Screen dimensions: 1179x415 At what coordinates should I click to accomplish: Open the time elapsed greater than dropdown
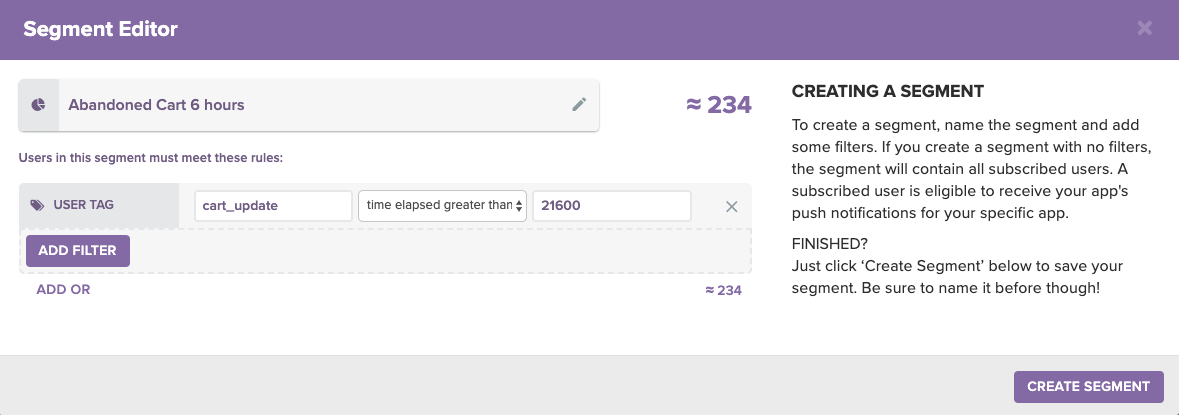tap(442, 205)
